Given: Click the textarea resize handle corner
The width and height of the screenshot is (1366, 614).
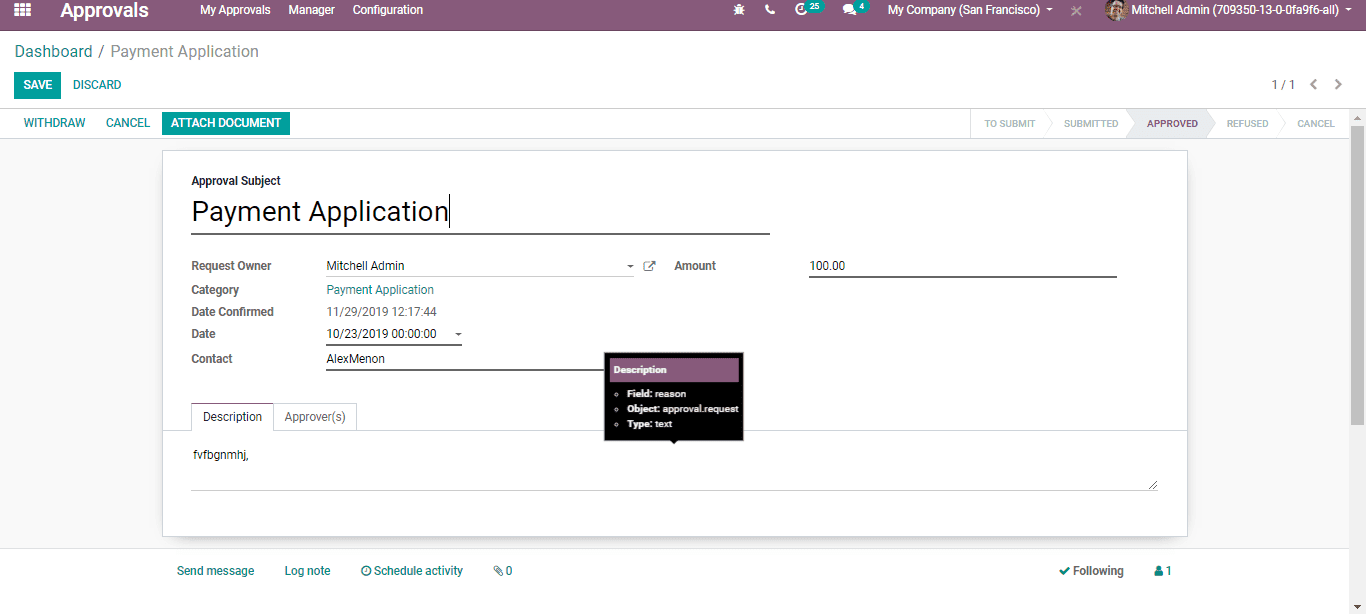Looking at the screenshot, I should (x=1153, y=485).
